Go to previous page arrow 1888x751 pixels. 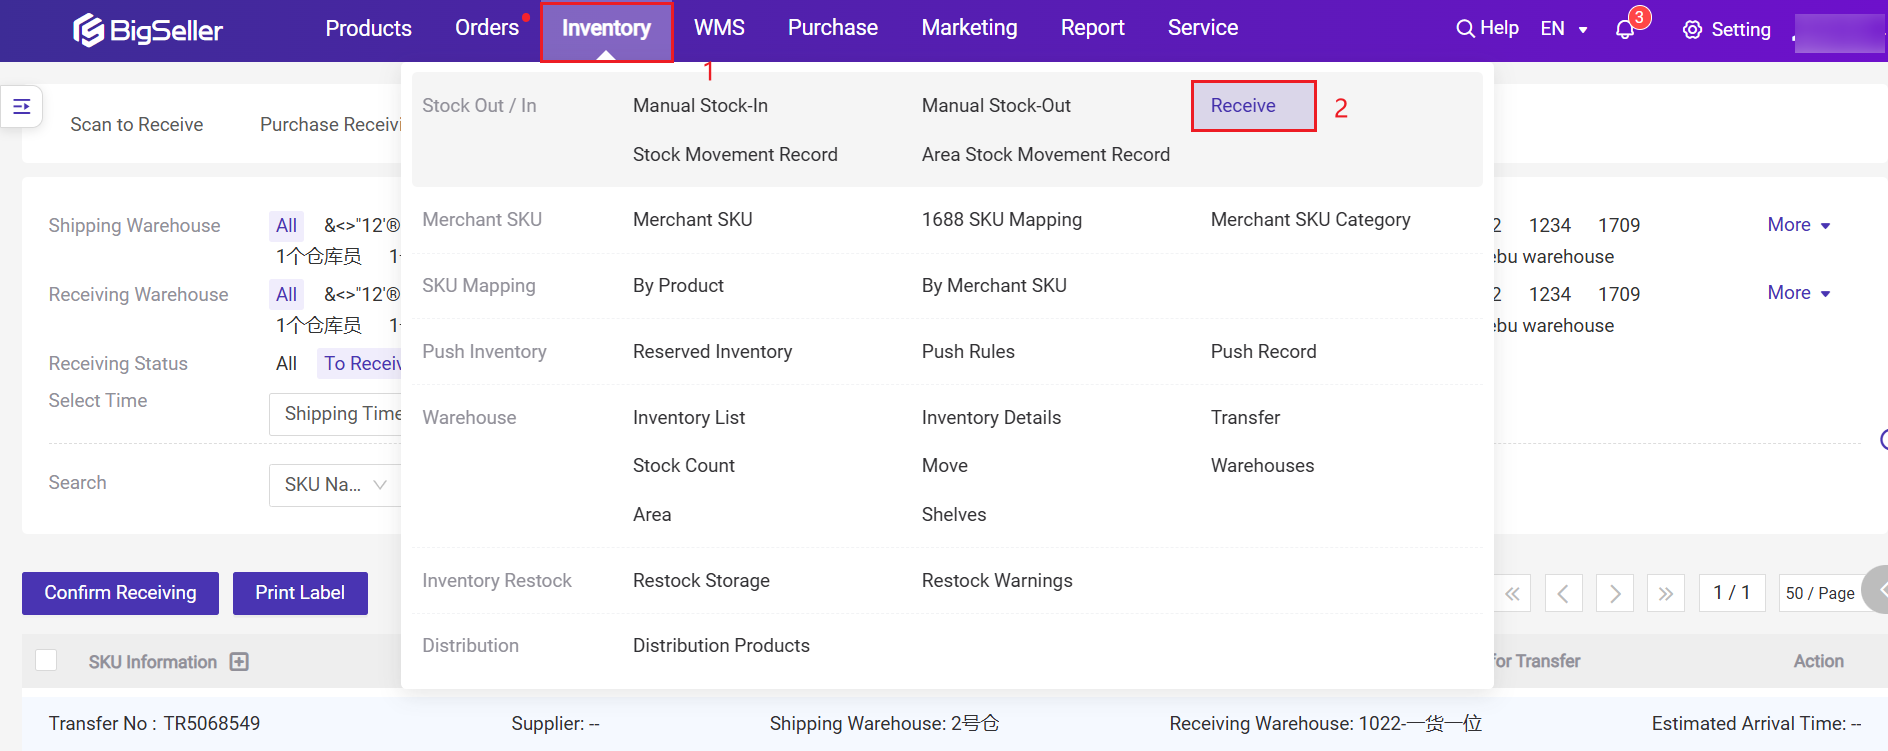point(1563,594)
